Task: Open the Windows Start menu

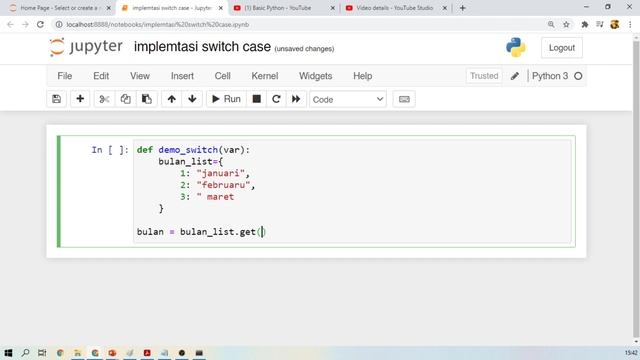Action: tap(8, 353)
